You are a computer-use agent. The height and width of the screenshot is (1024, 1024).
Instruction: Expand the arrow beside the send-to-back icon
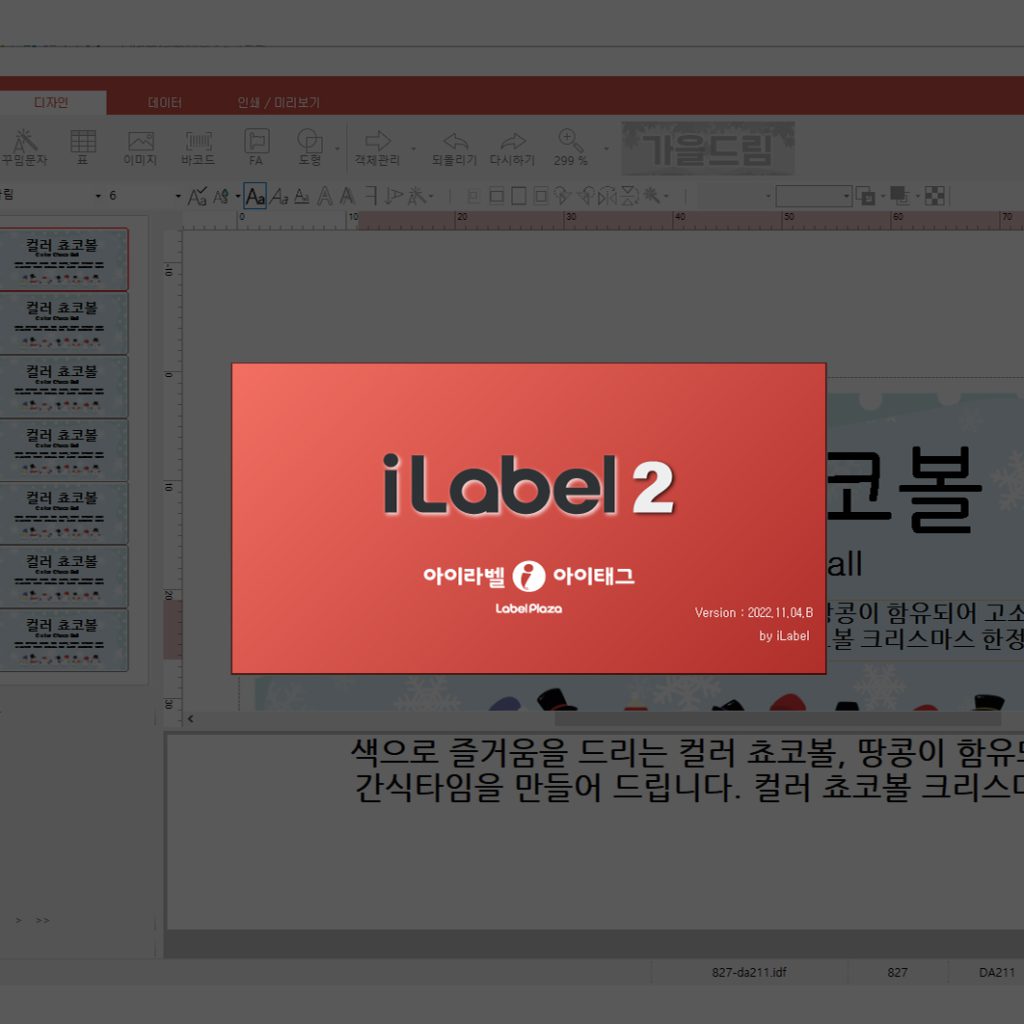coord(918,196)
